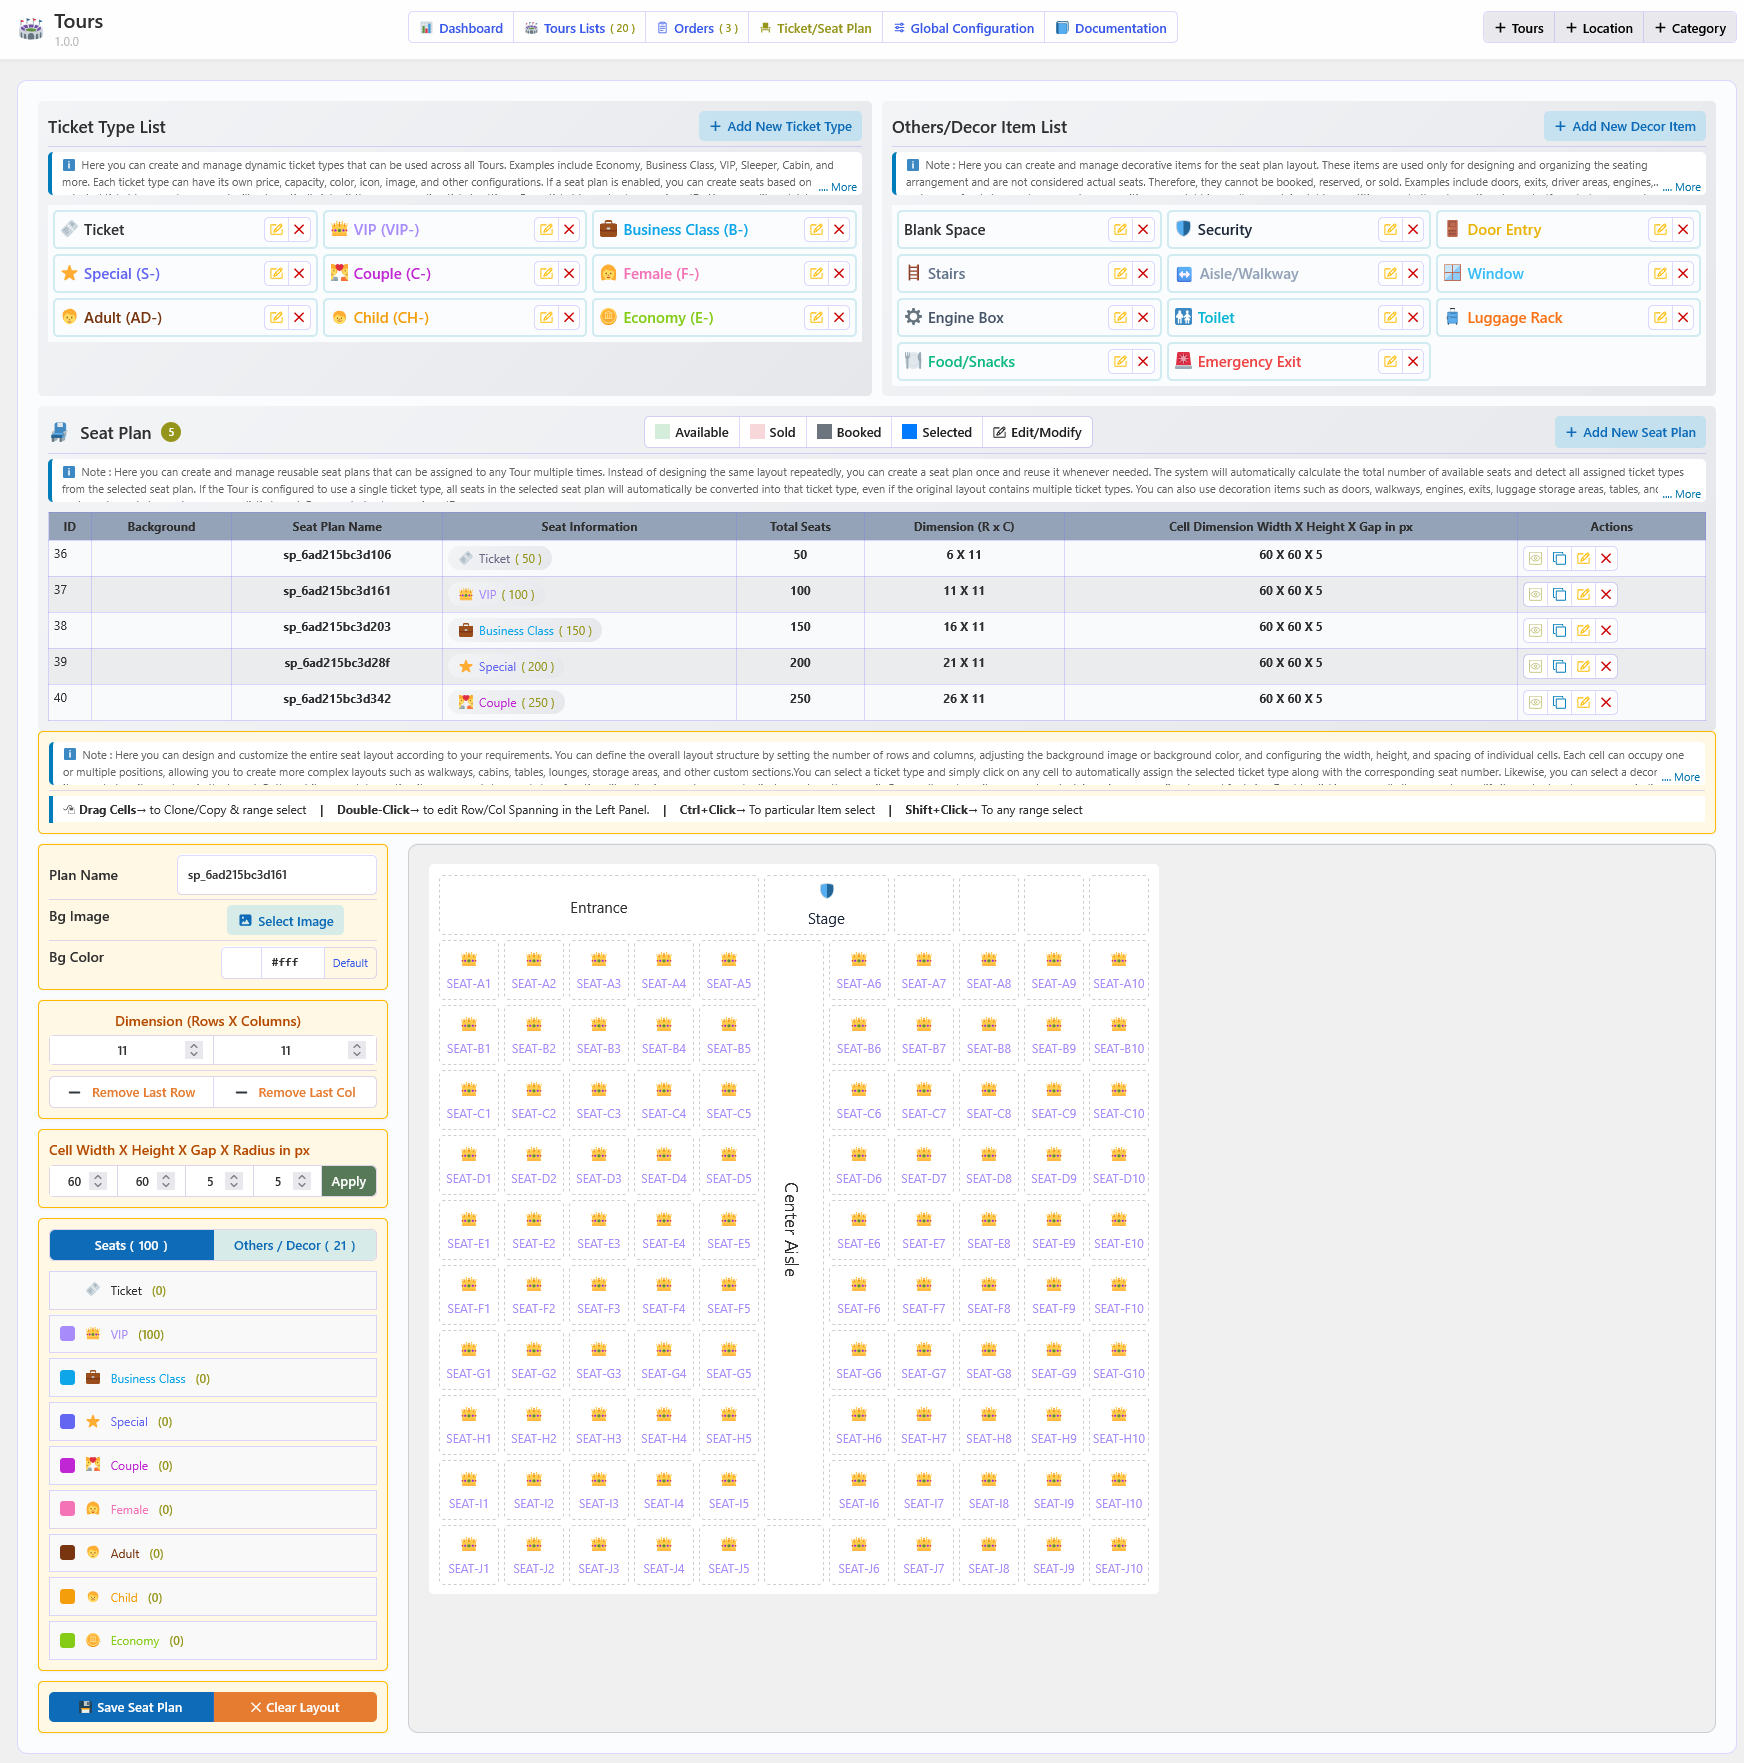Delete the Business Class (B-) ticket type
Image resolution: width=1744 pixels, height=1763 pixels.
pos(839,230)
